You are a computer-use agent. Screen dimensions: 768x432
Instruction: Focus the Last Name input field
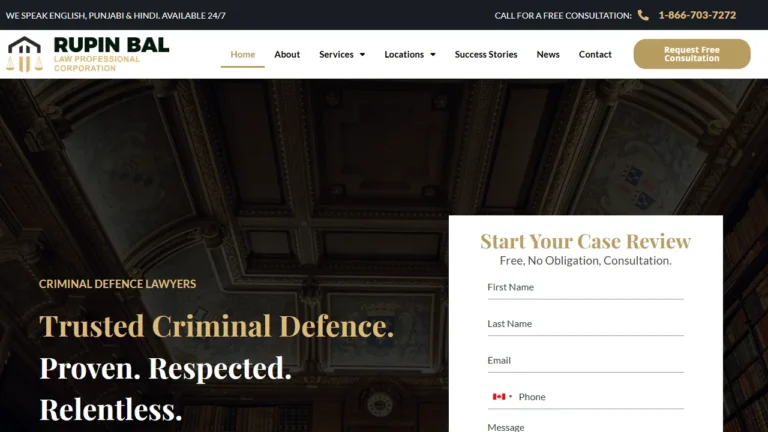tap(585, 324)
